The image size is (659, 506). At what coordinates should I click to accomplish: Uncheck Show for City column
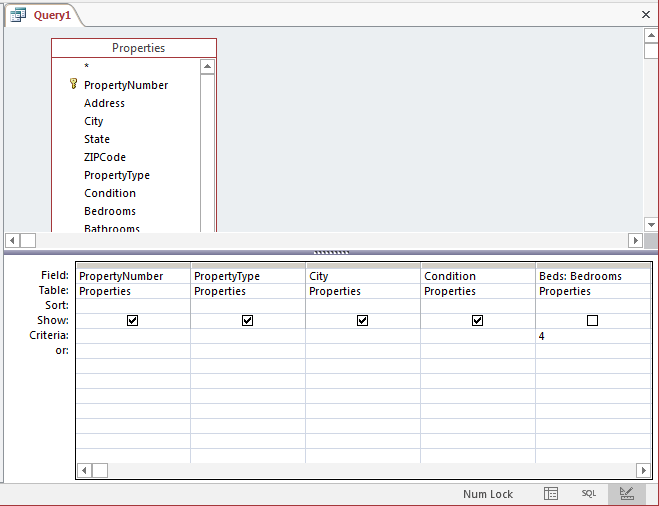click(x=362, y=321)
